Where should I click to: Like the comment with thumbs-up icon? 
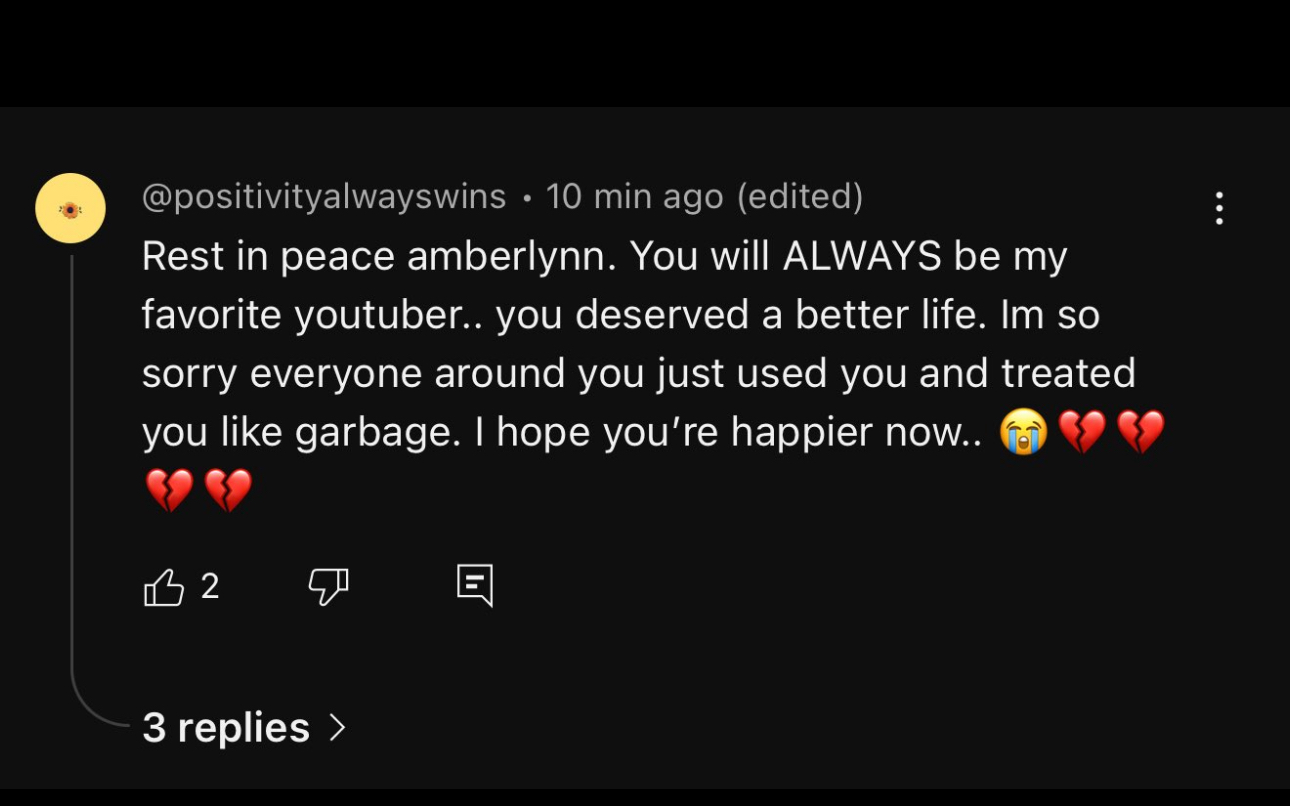(x=165, y=587)
